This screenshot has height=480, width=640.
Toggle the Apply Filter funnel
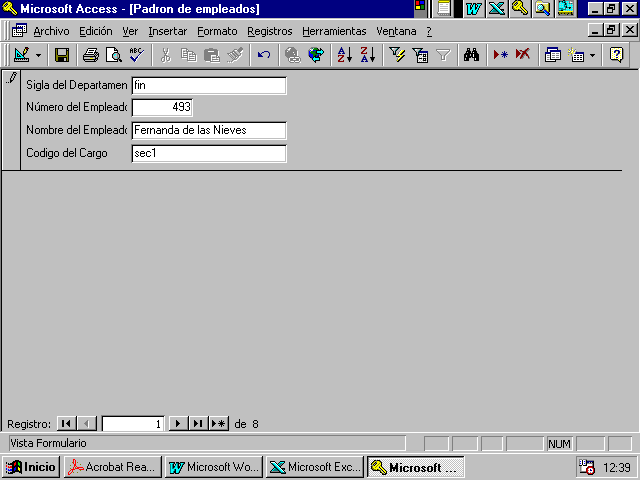click(x=443, y=55)
